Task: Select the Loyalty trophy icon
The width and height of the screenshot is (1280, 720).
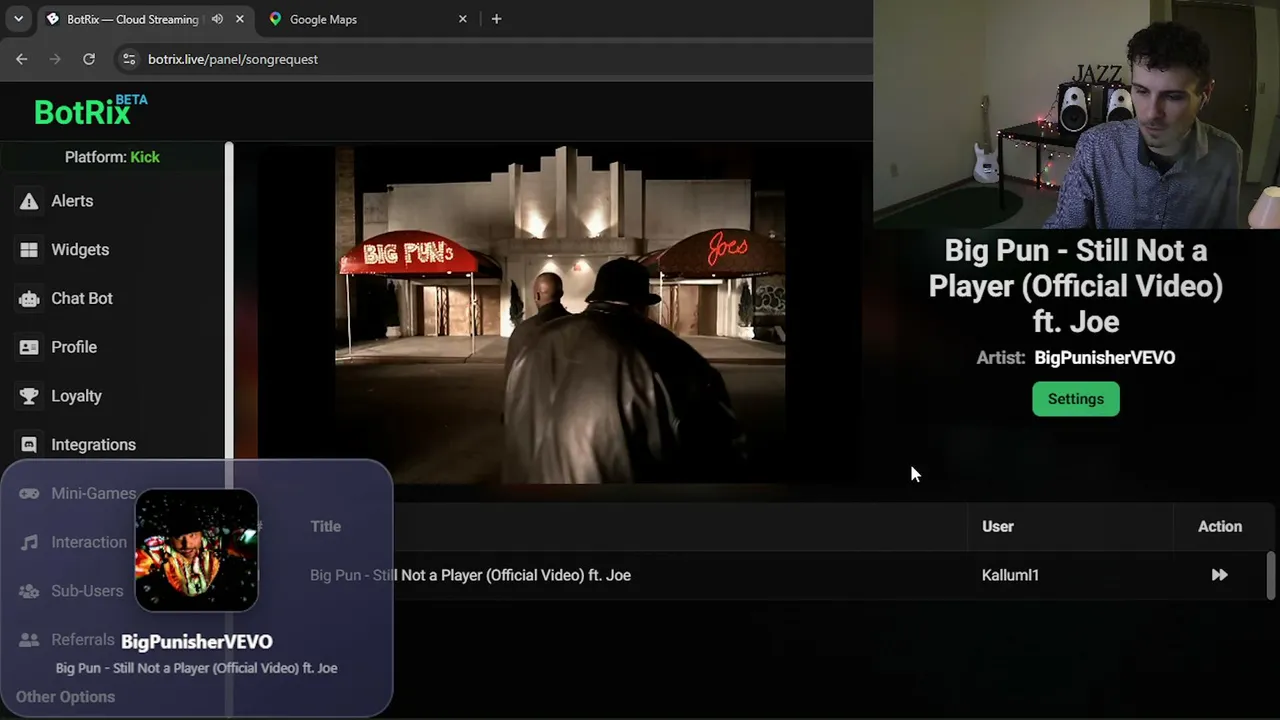Action: pos(29,396)
